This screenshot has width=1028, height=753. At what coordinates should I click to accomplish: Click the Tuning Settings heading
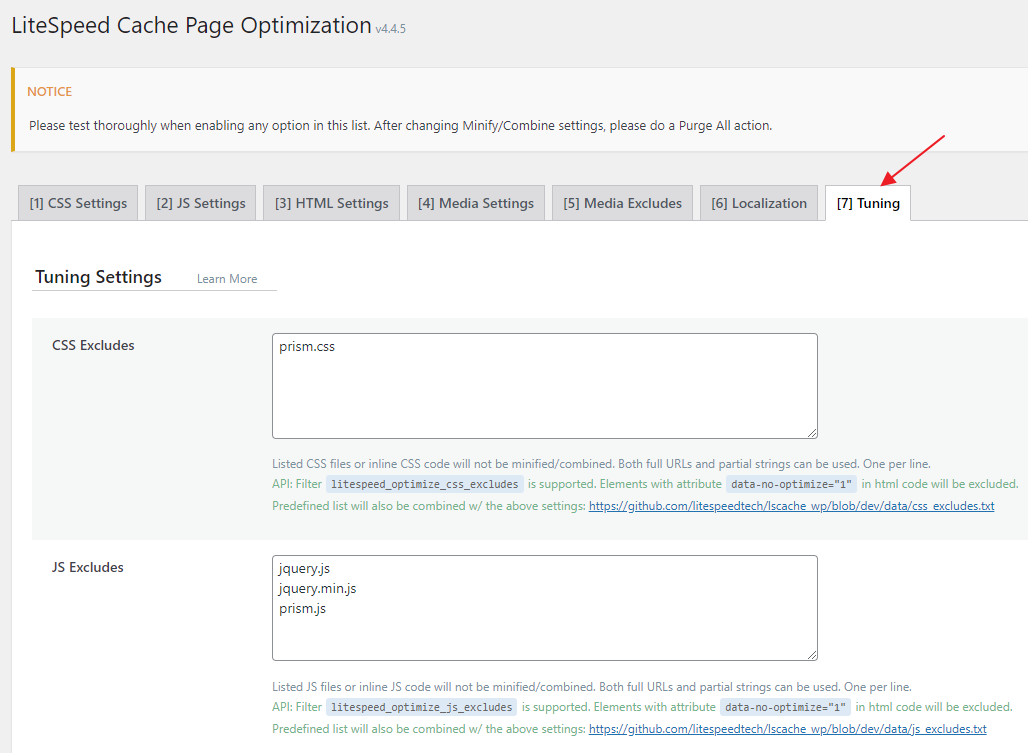pos(98,277)
